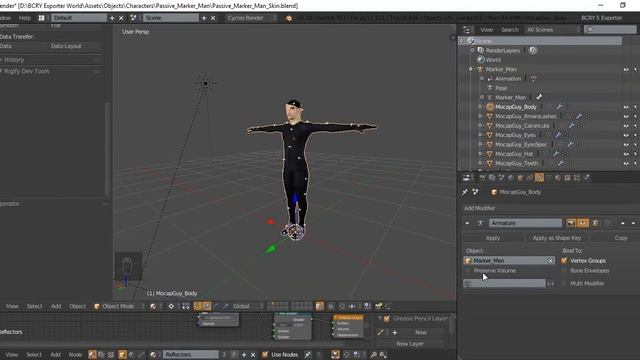640x360 pixels.
Task: Hide MocapGuy_Body with its eye icon
Action: tap(626, 107)
